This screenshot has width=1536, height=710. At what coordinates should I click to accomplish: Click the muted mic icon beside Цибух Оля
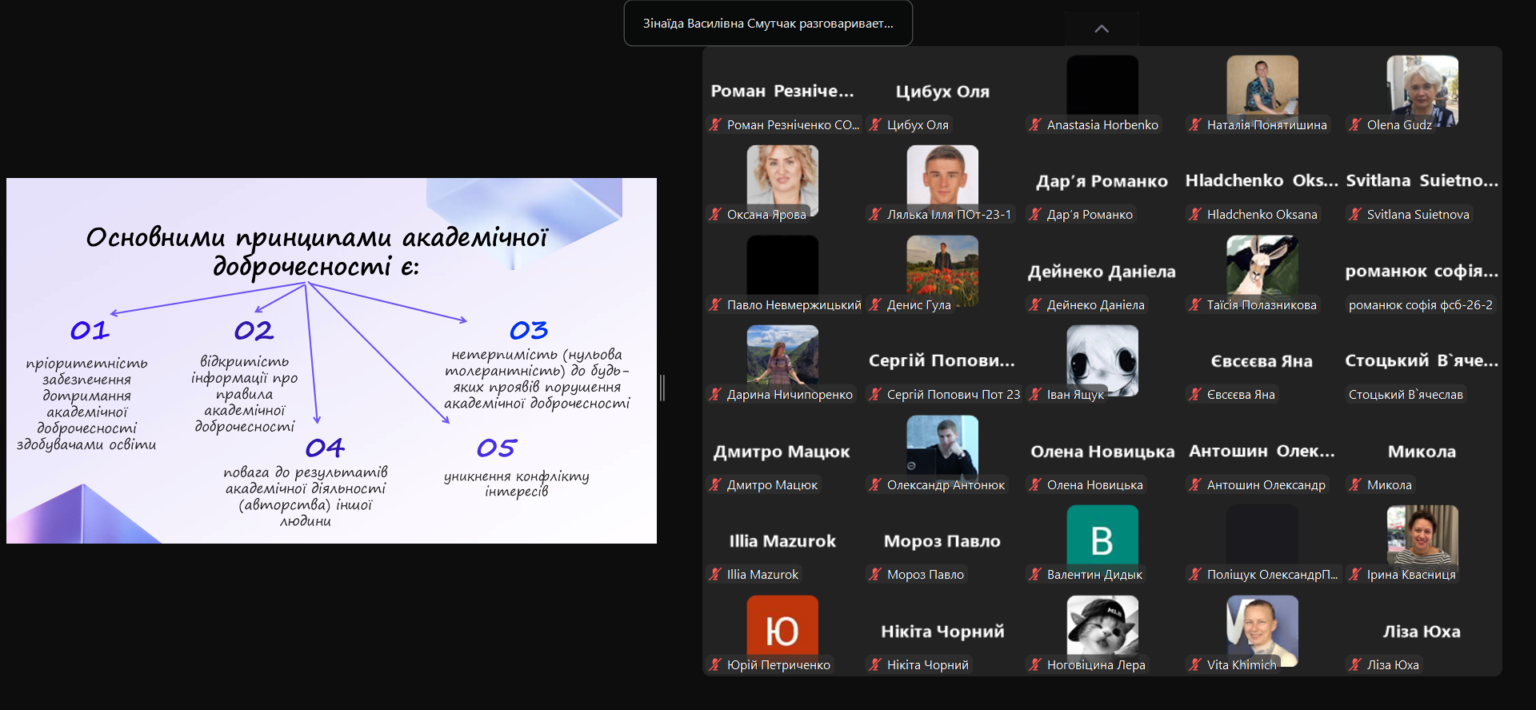875,125
